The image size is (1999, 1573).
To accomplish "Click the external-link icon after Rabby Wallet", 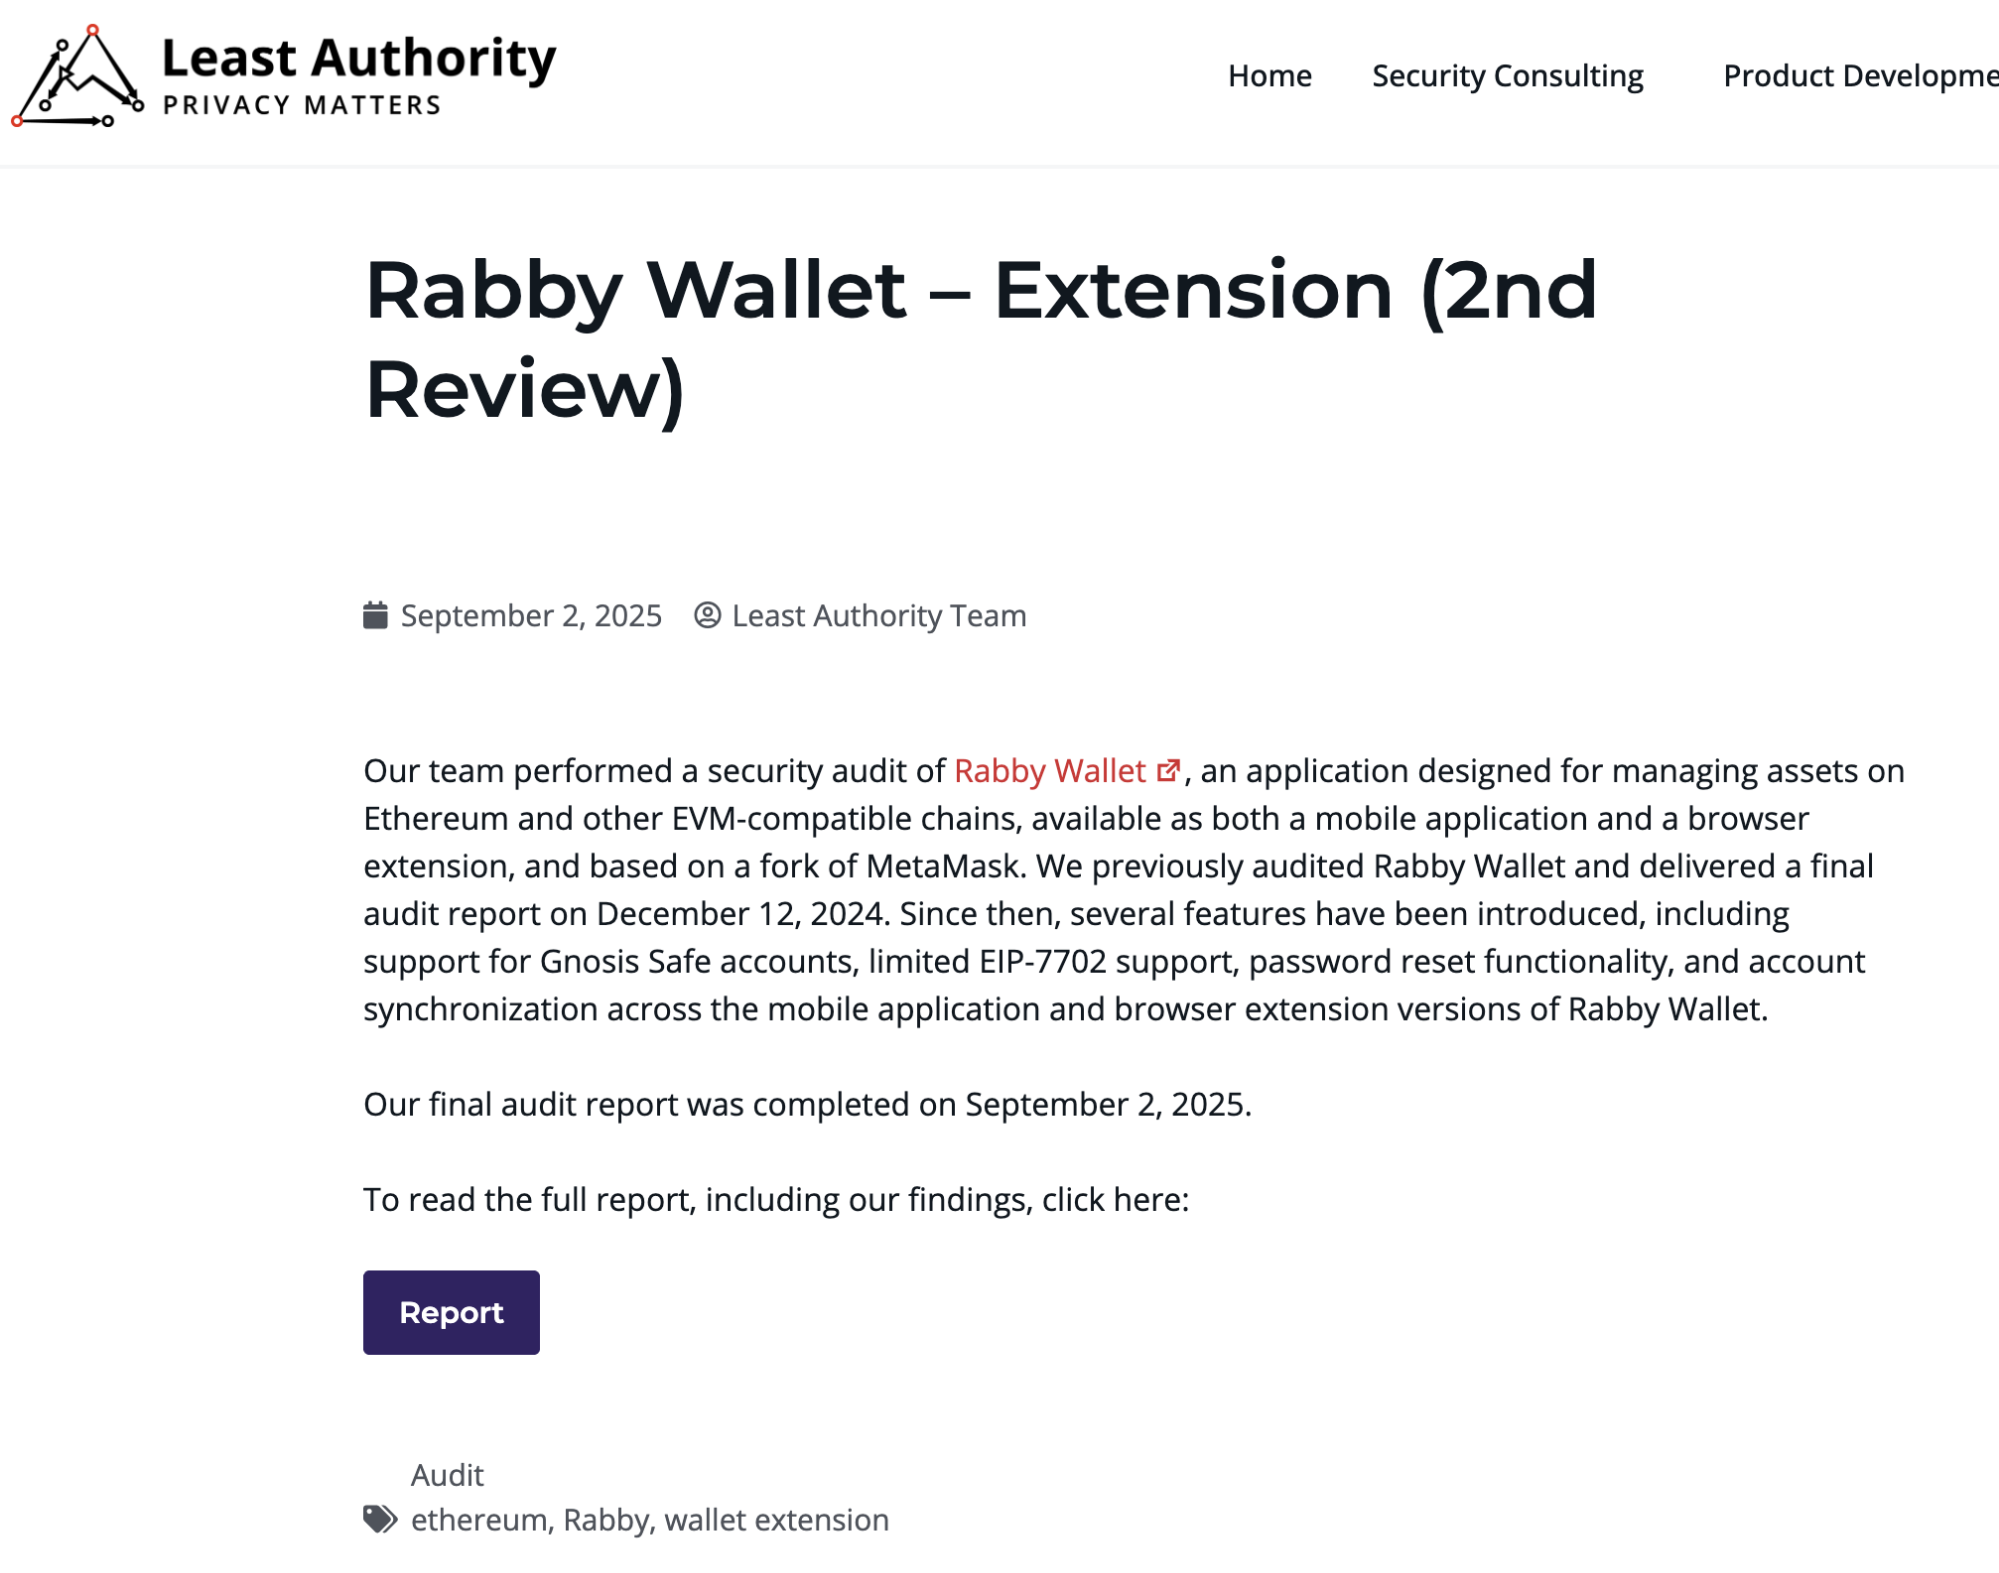I will coord(1166,771).
